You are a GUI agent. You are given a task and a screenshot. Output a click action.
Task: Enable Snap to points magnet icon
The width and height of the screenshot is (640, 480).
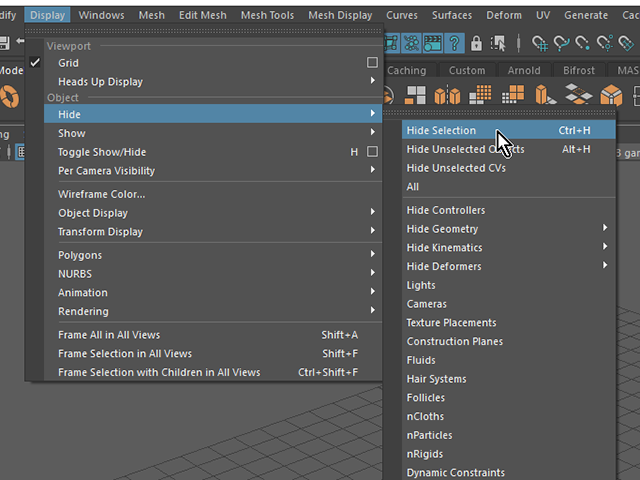click(x=582, y=43)
